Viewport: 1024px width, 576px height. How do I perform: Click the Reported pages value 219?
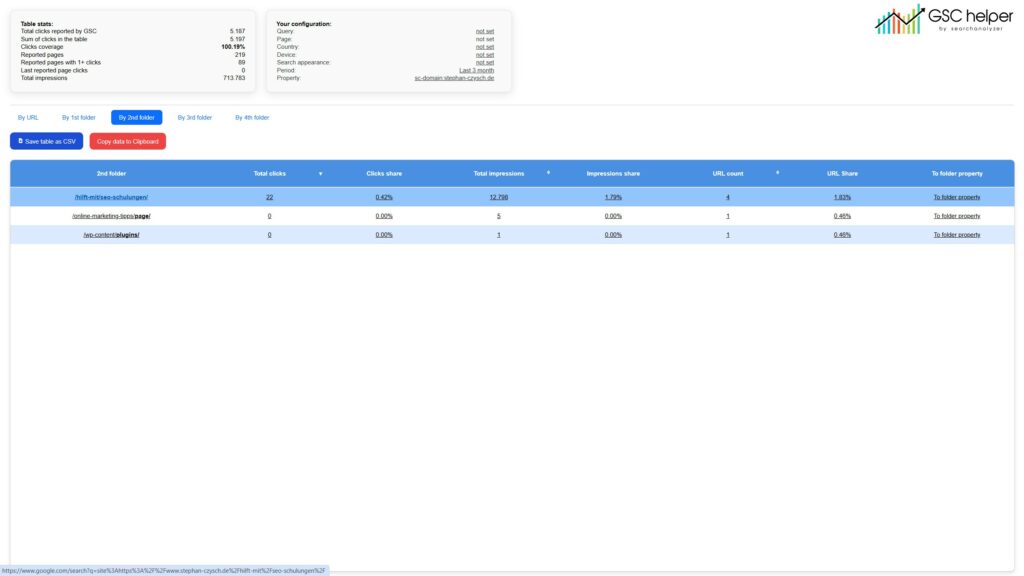click(x=240, y=55)
